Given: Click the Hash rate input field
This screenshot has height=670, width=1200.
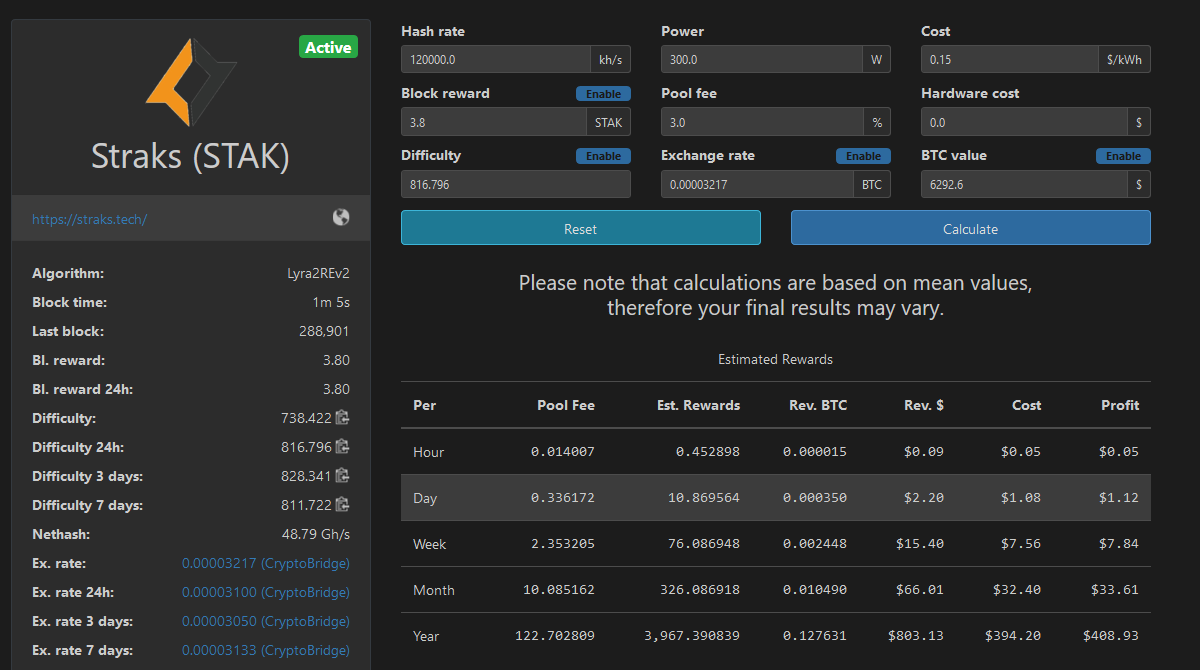Looking at the screenshot, I should click(495, 59).
